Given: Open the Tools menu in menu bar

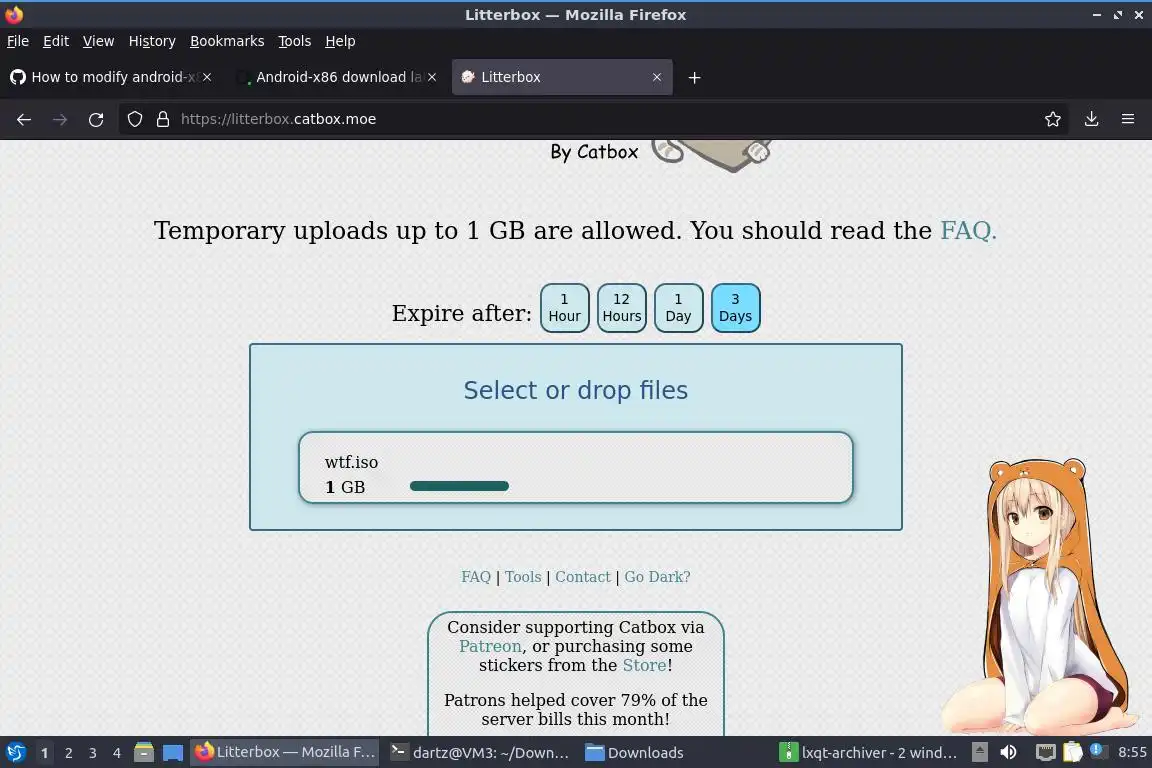Looking at the screenshot, I should [295, 41].
